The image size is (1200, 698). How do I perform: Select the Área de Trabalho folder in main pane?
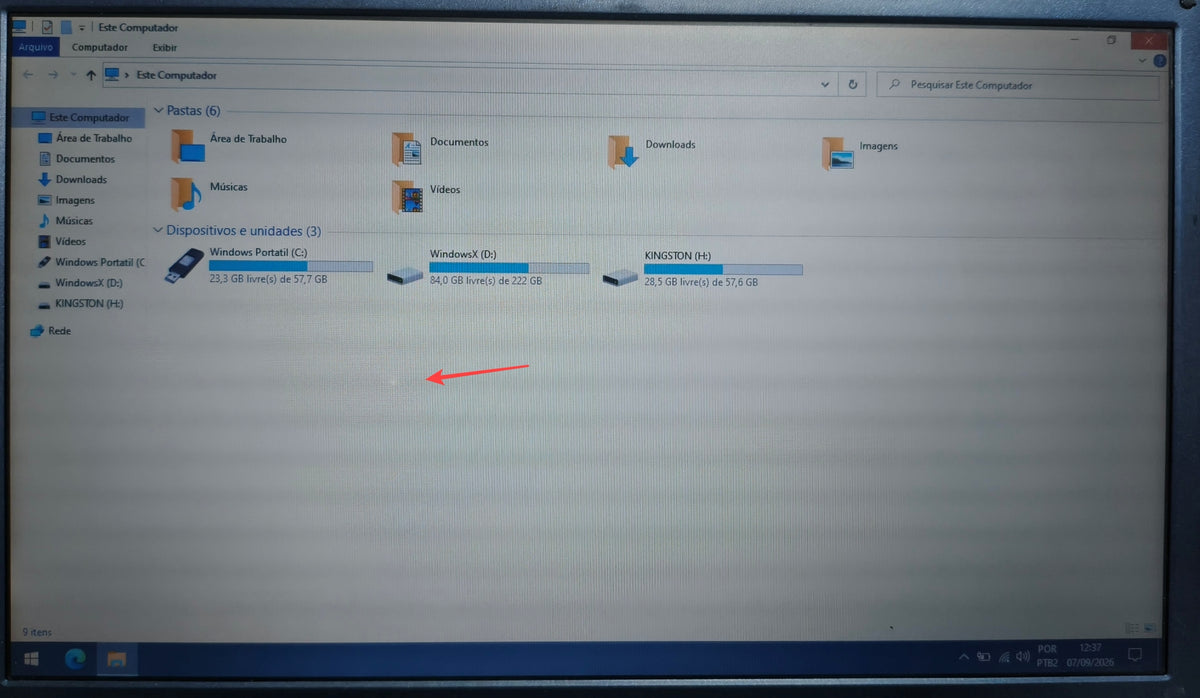point(228,145)
